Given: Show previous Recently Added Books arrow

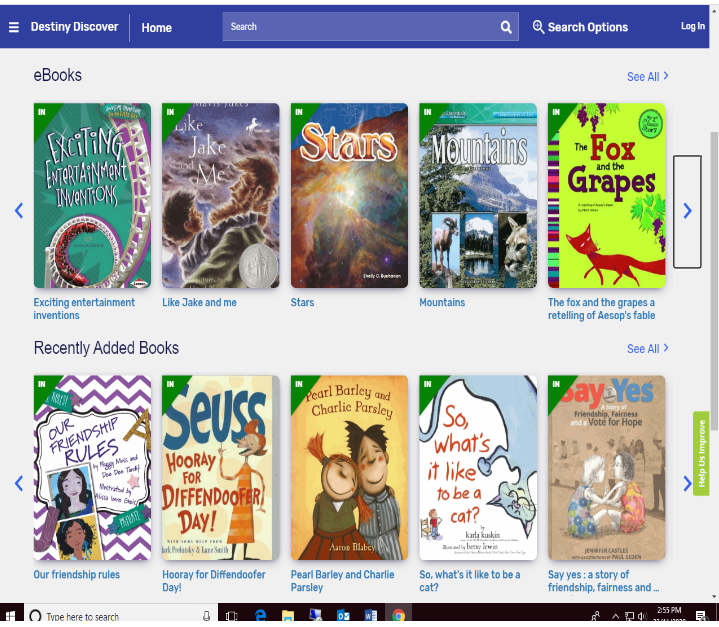Looking at the screenshot, I should point(19,483).
